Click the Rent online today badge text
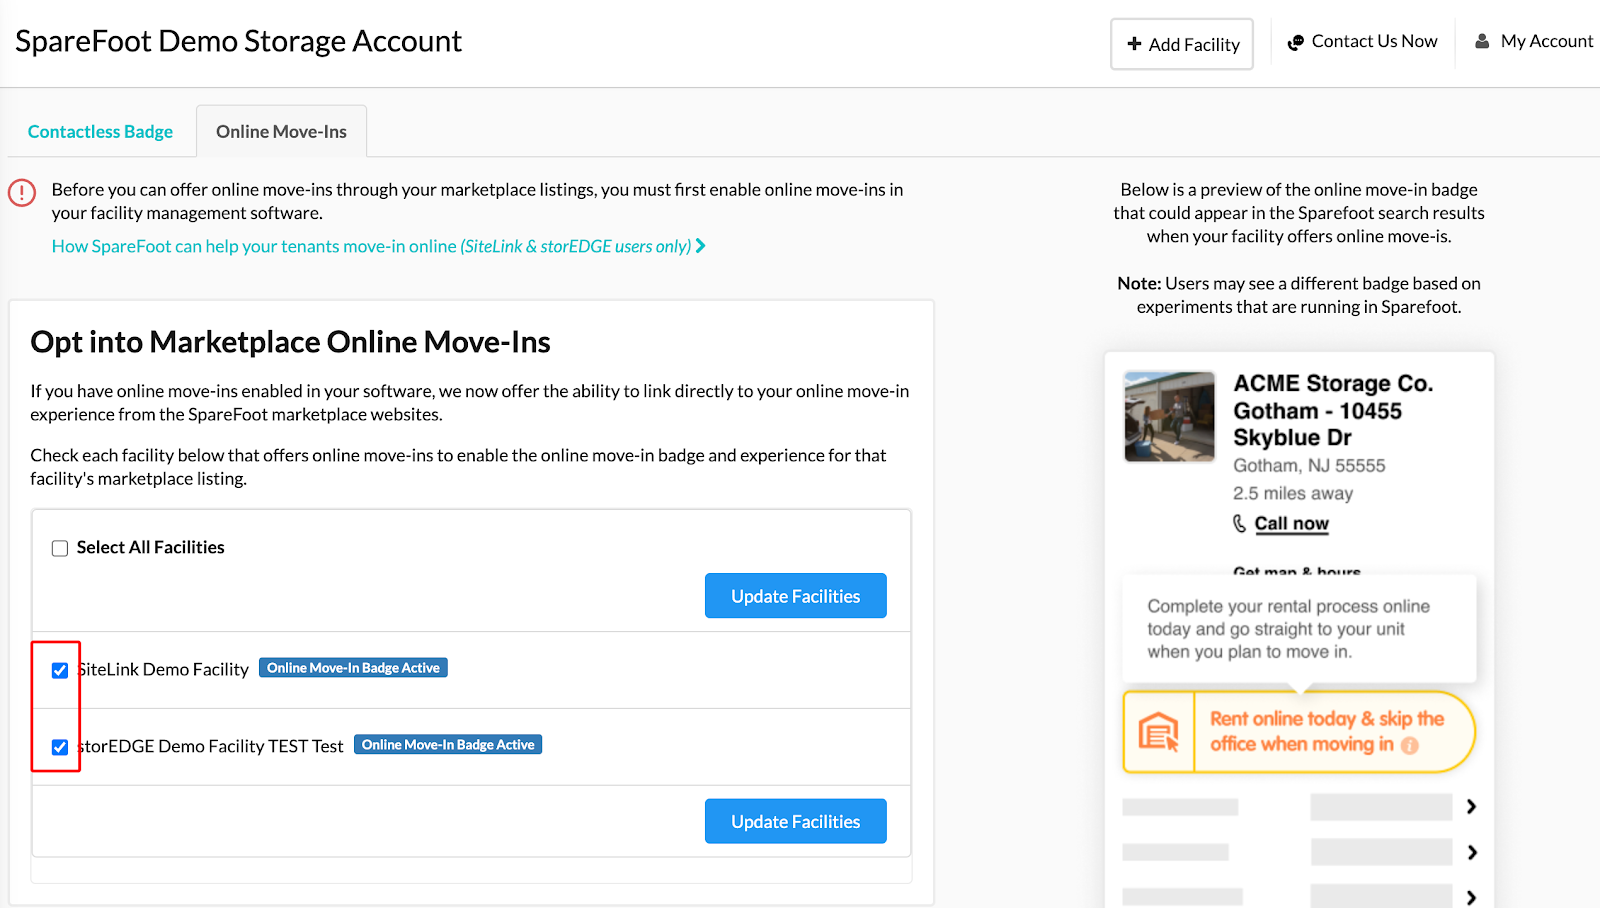This screenshot has width=1600, height=908. [x=1327, y=731]
